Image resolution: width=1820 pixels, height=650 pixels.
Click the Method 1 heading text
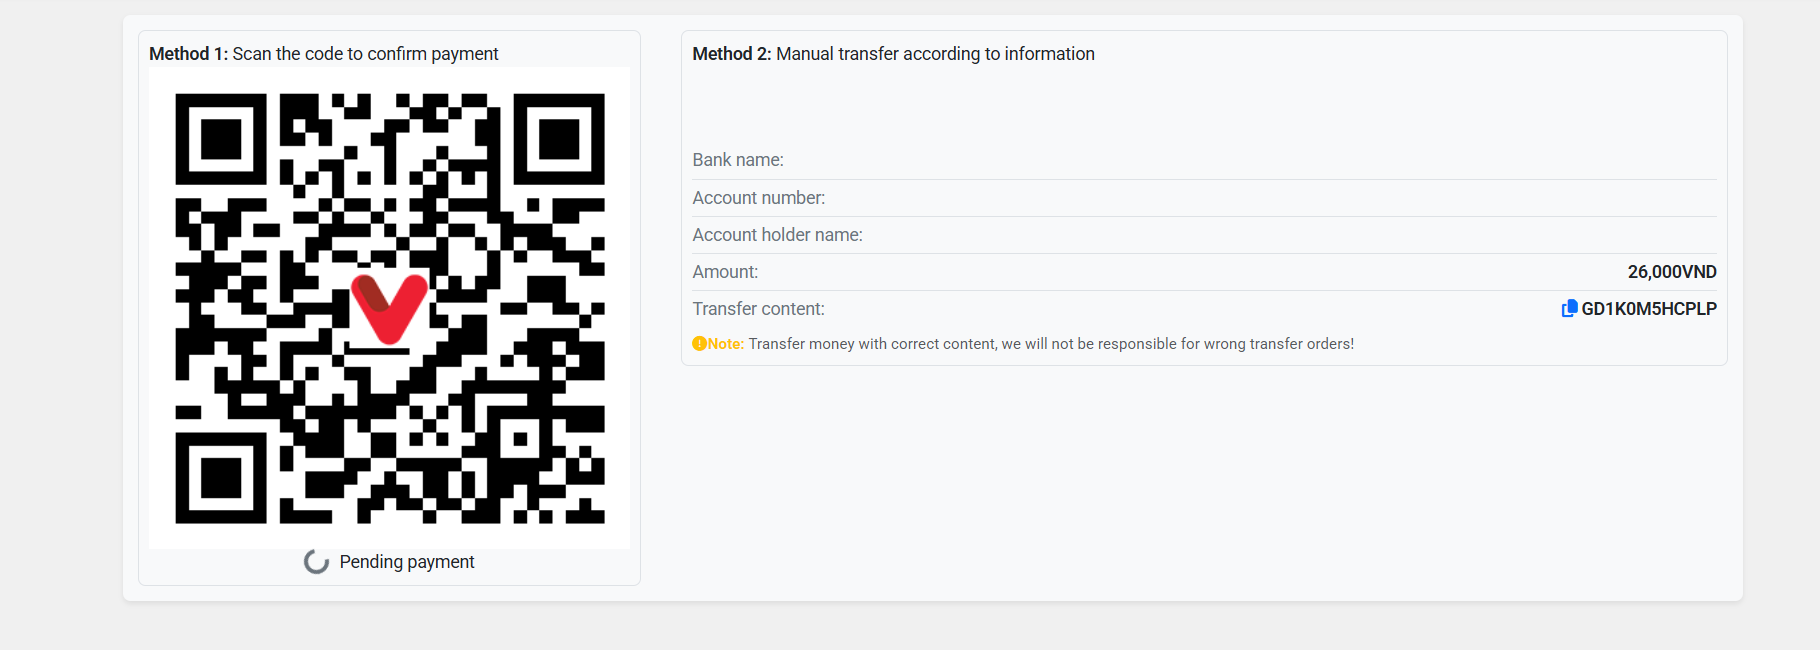(x=323, y=54)
